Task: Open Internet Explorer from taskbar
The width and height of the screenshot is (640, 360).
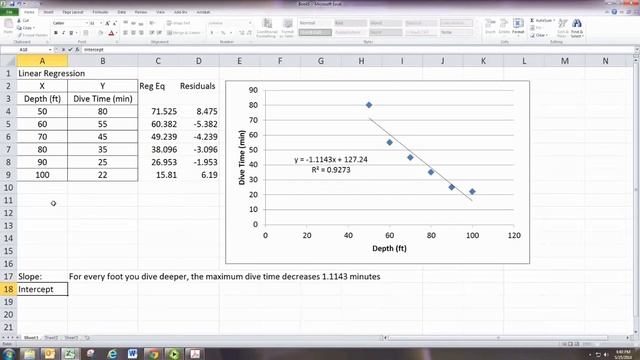Action: (x=112, y=354)
